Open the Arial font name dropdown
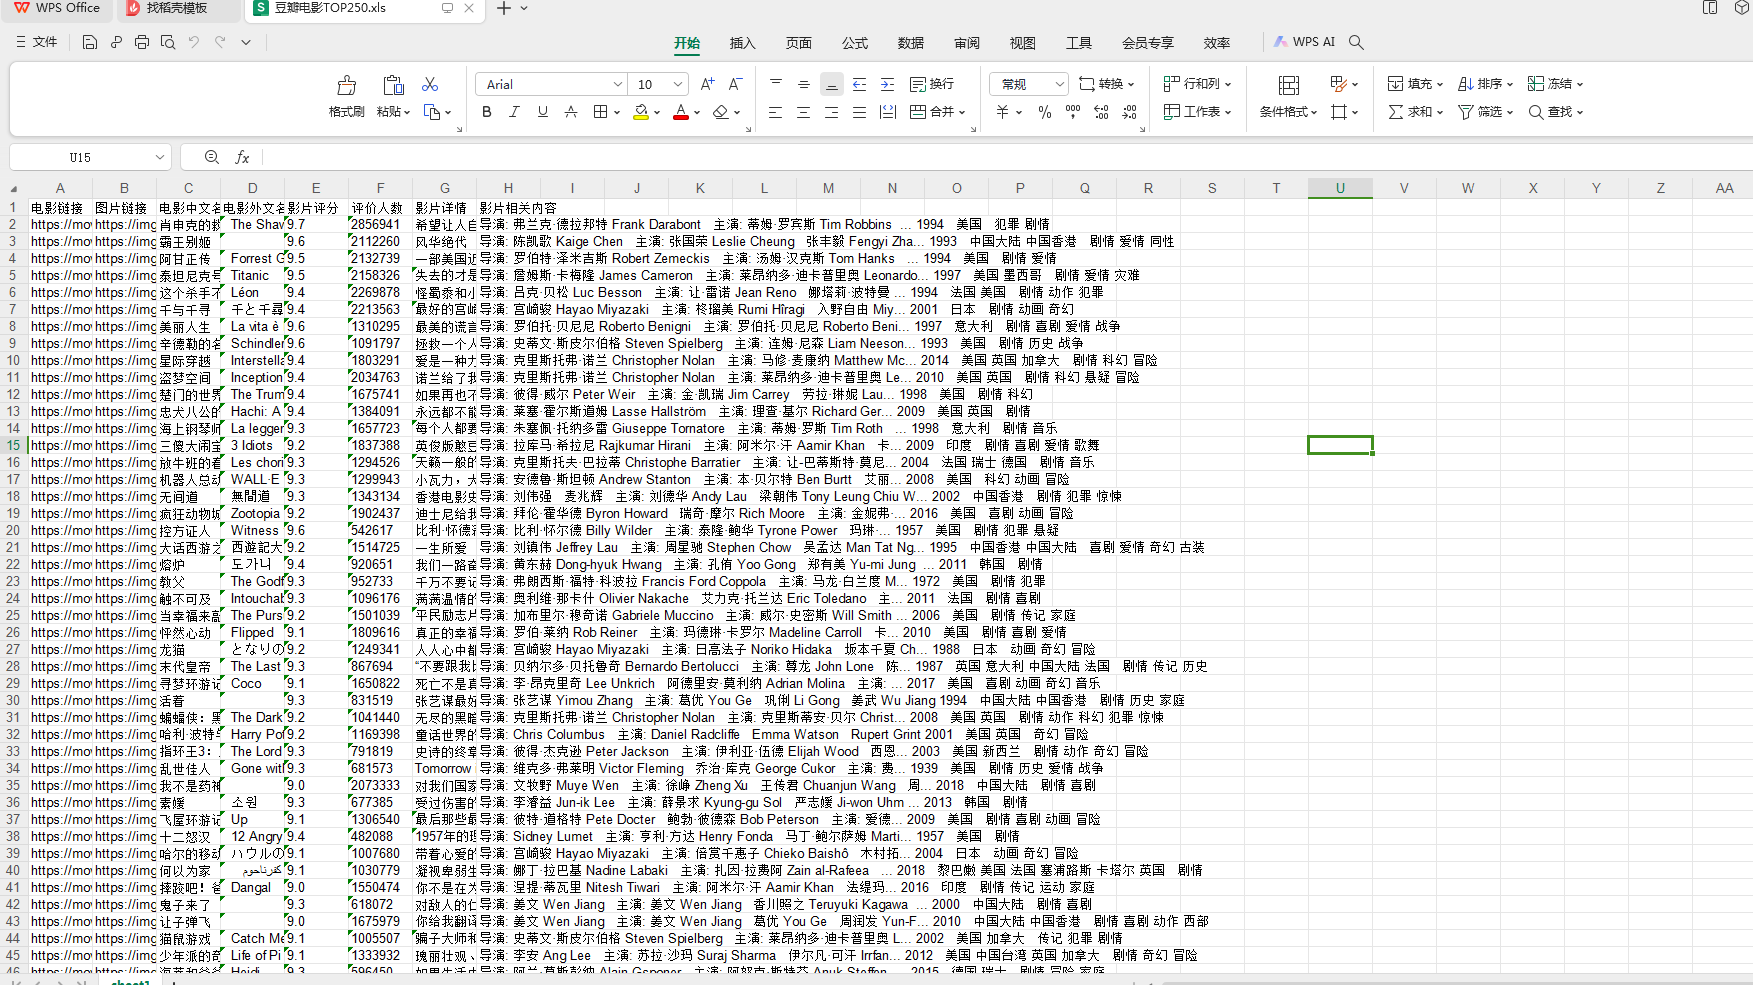The height and width of the screenshot is (985, 1753). 617,84
